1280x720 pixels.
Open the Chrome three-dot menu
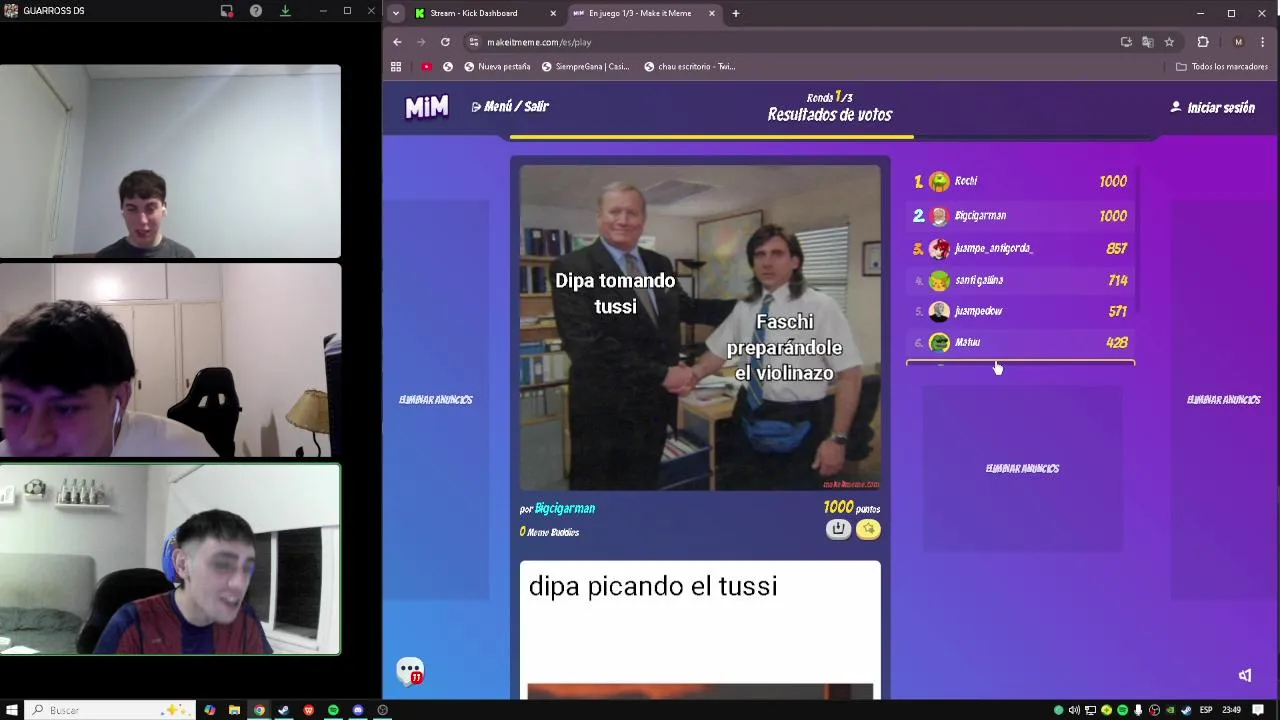(1263, 42)
